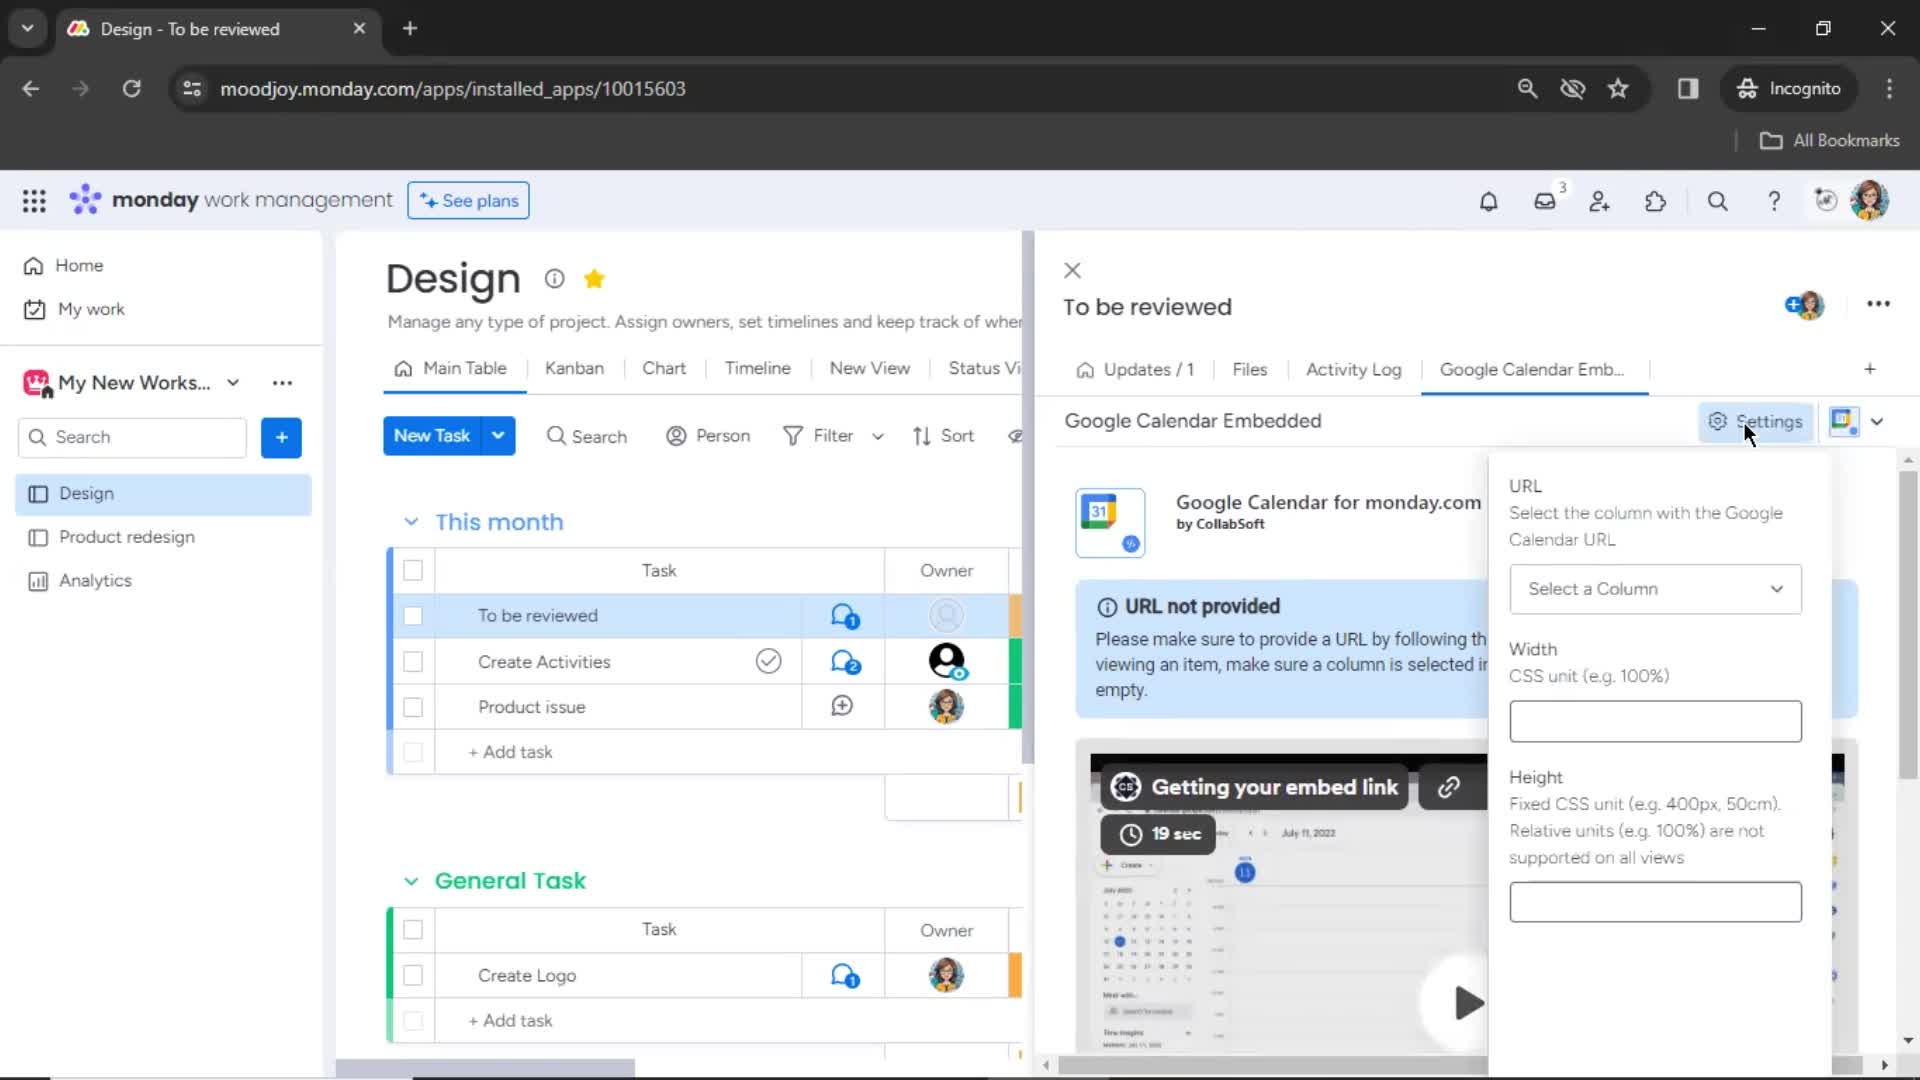The image size is (1920, 1080).
Task: Open updates for Create Logo task
Action: click(x=845, y=976)
